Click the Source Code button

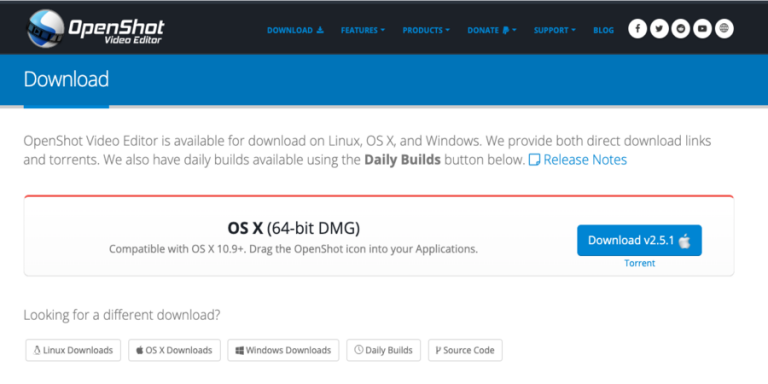[x=465, y=350]
